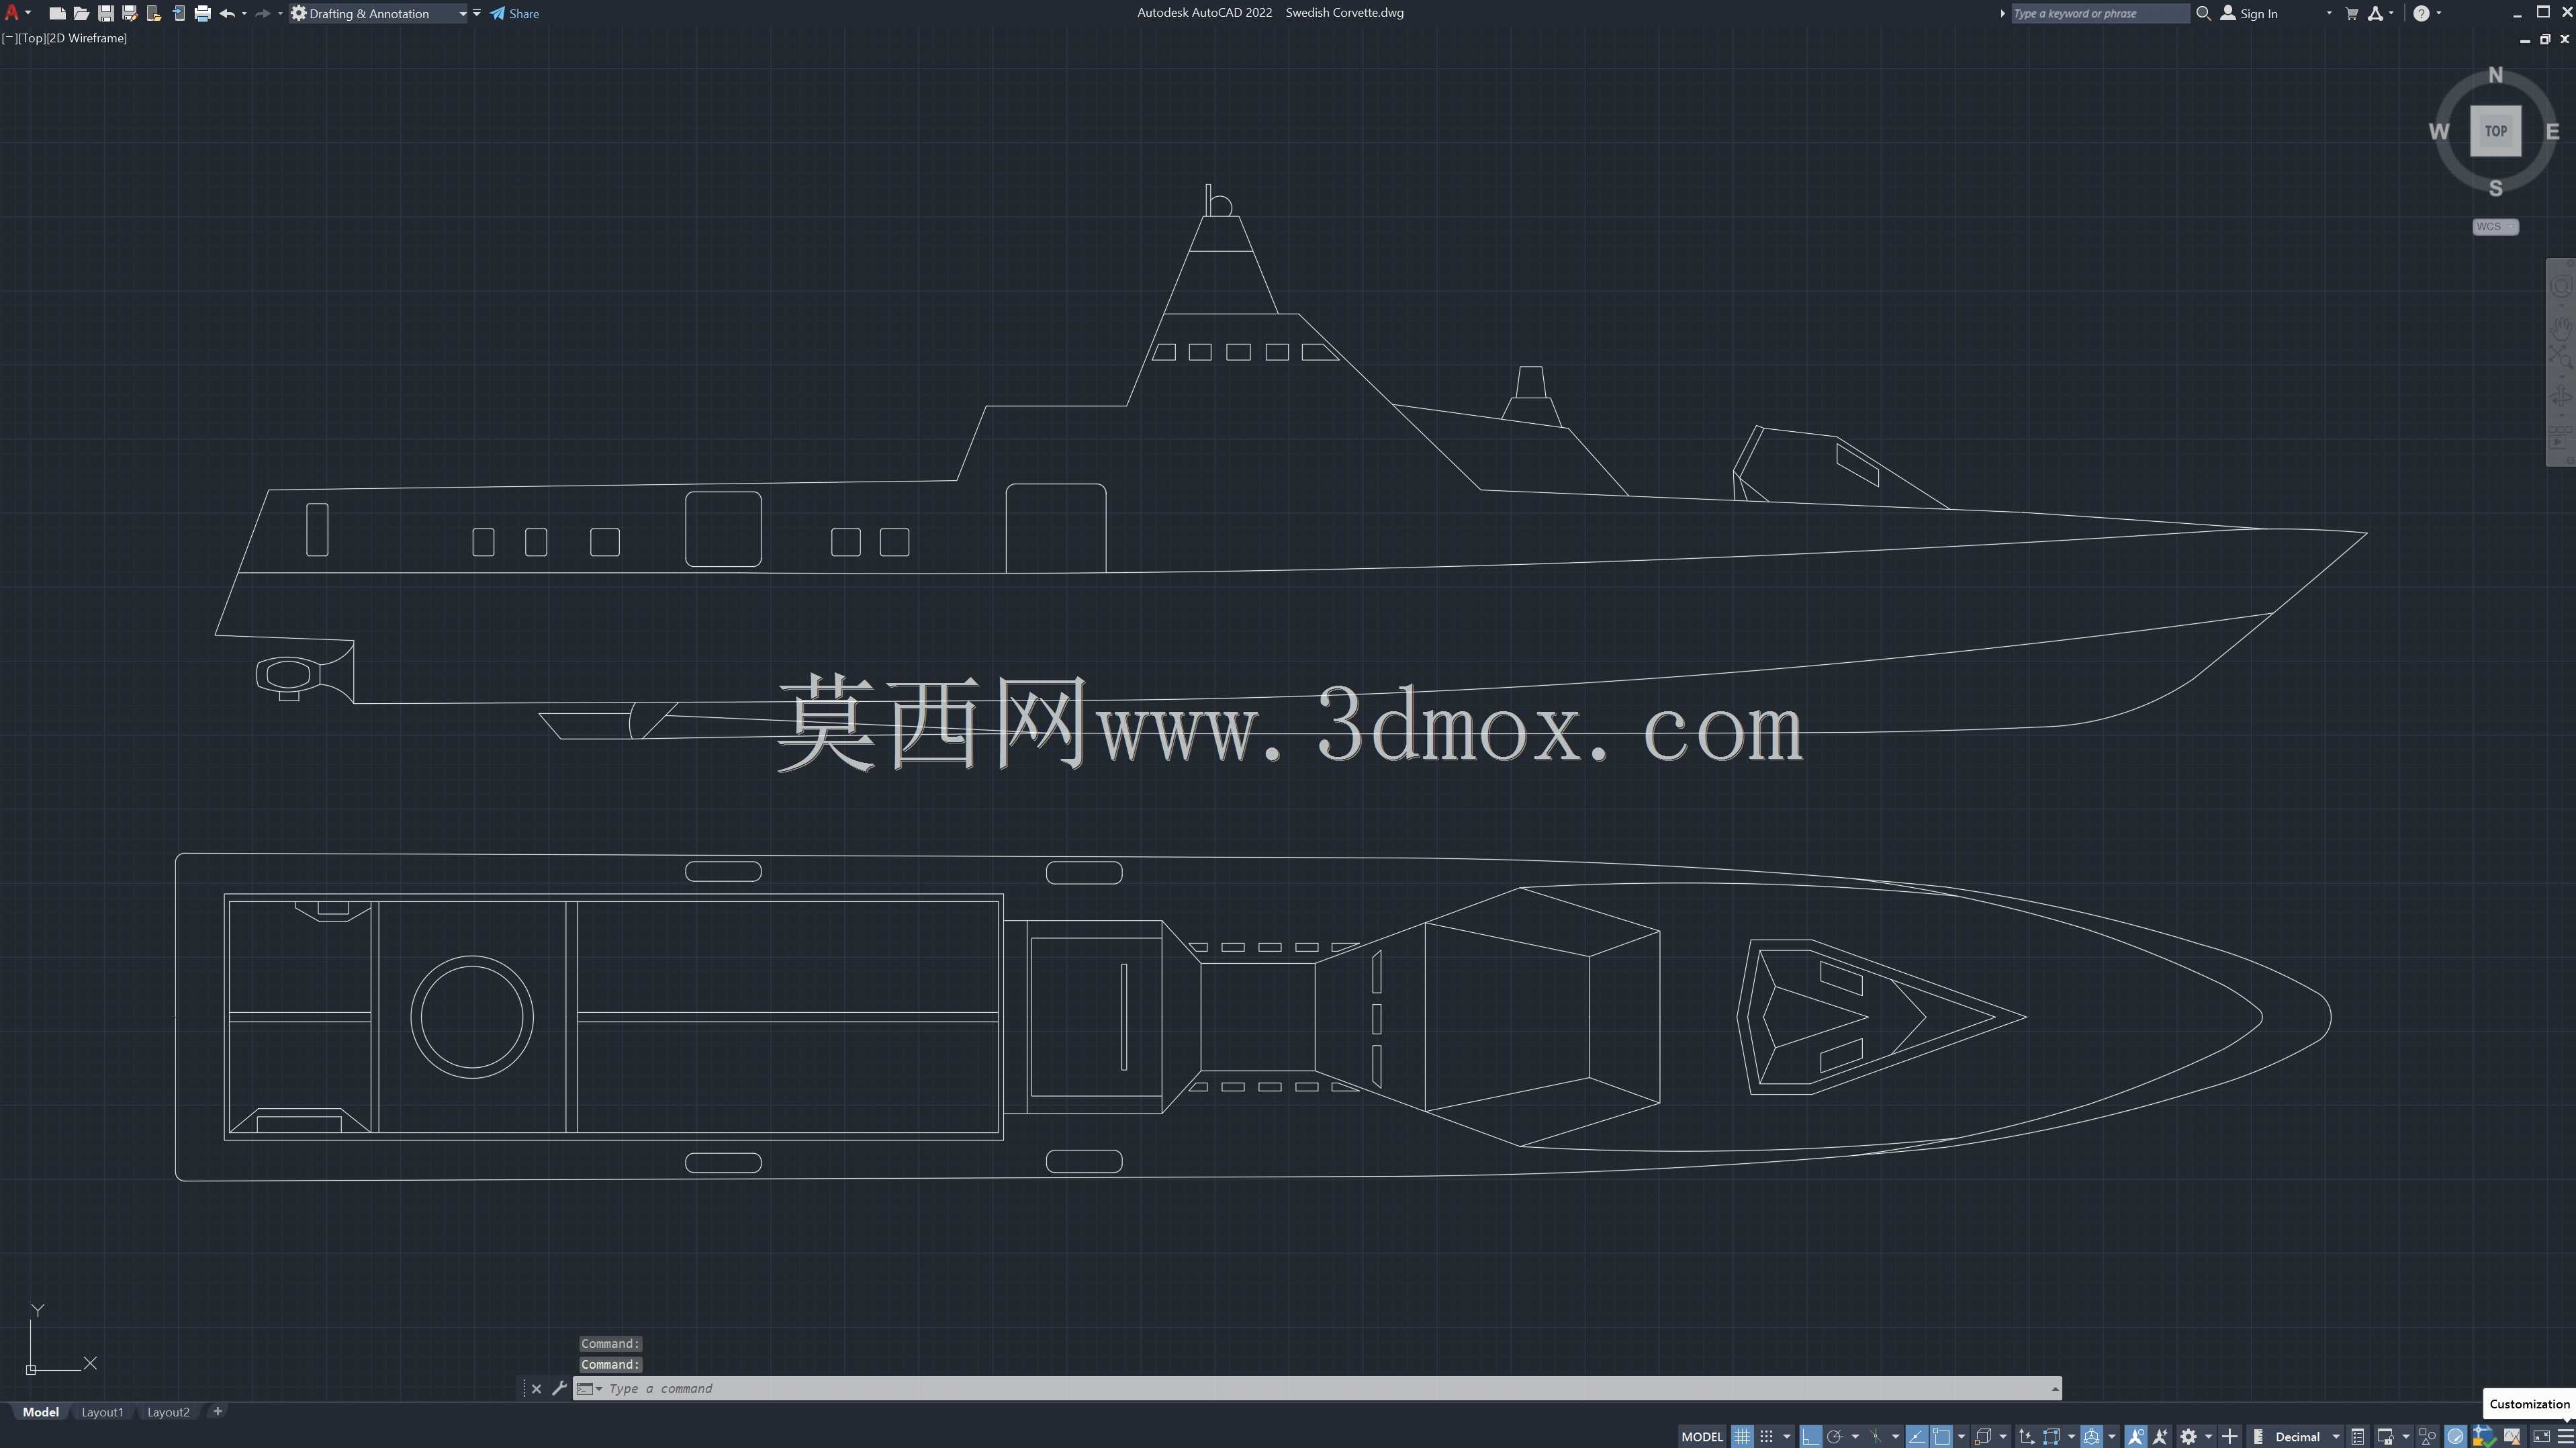Toggle drawing grid display
The width and height of the screenshot is (2576, 1448).
1742,1437
